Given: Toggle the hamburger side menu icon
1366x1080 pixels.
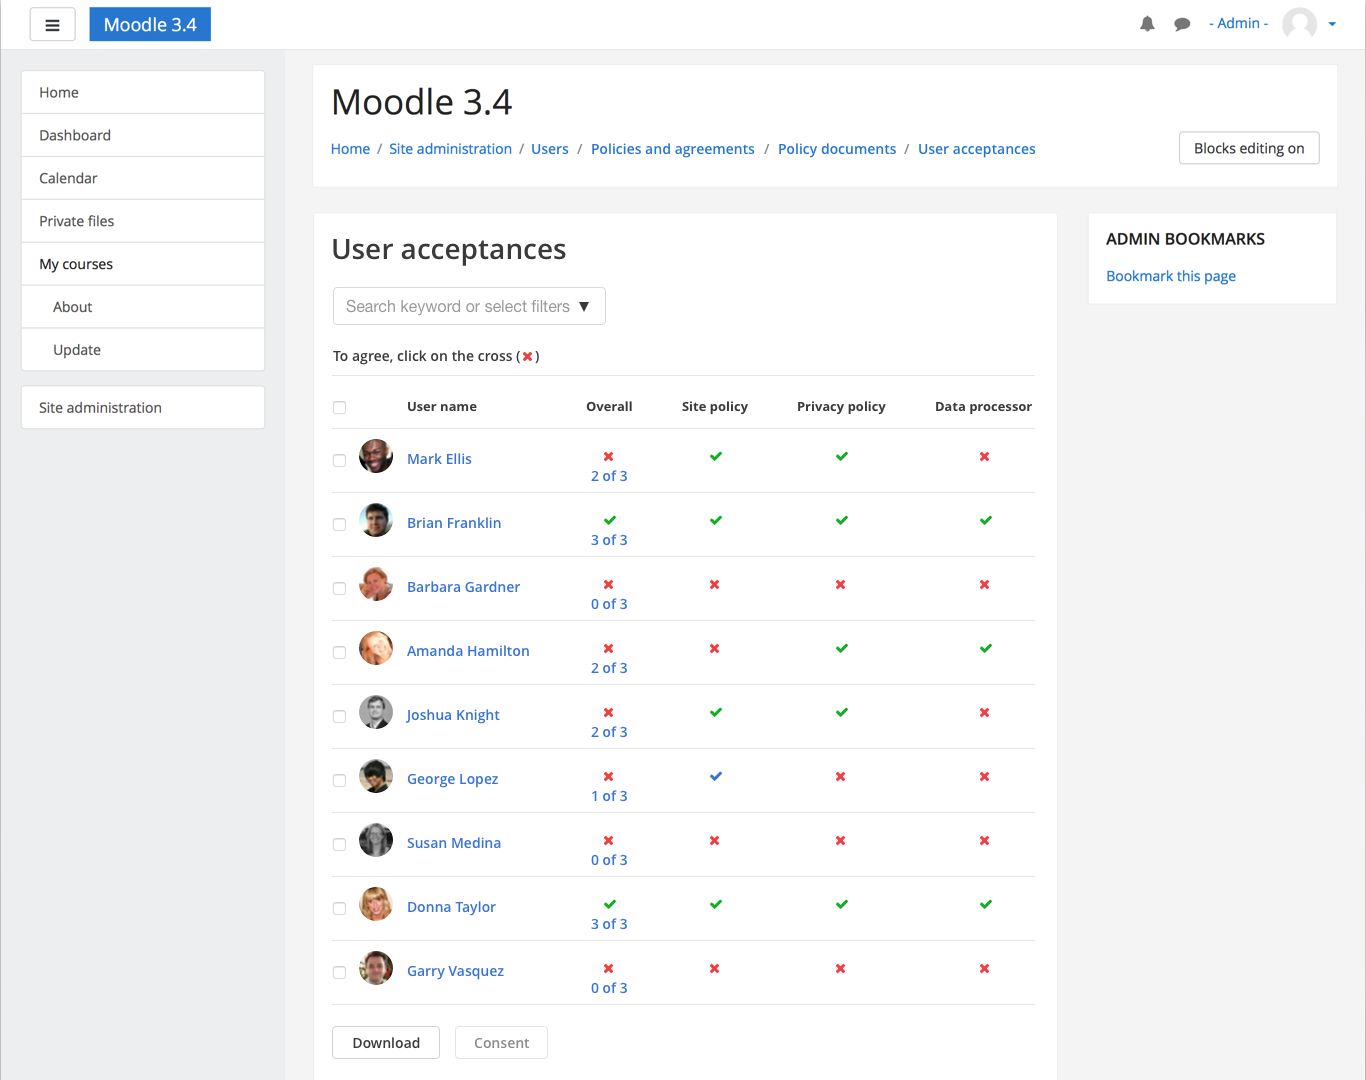Looking at the screenshot, I should click(x=52, y=25).
